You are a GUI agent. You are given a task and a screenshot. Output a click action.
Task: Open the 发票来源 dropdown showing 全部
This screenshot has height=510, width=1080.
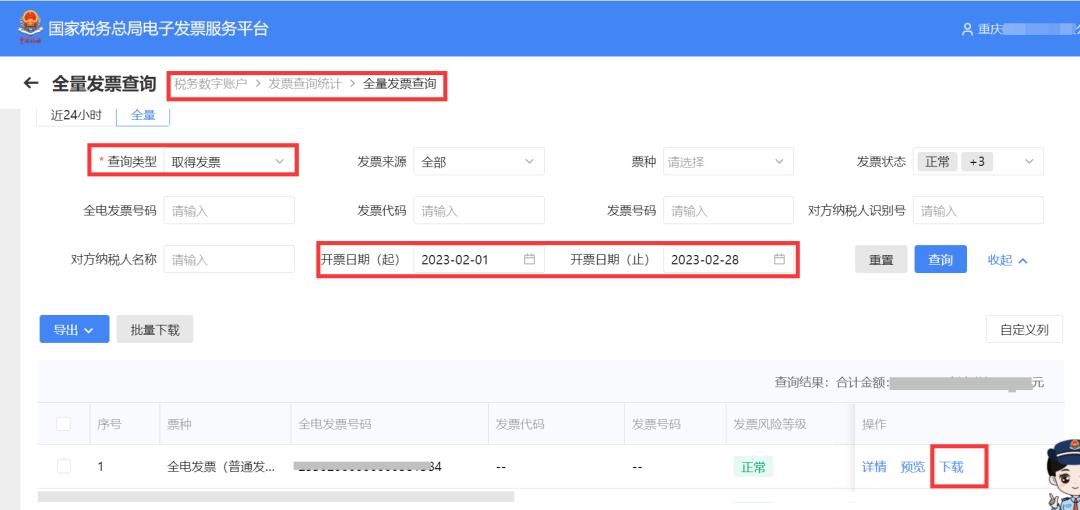(479, 161)
